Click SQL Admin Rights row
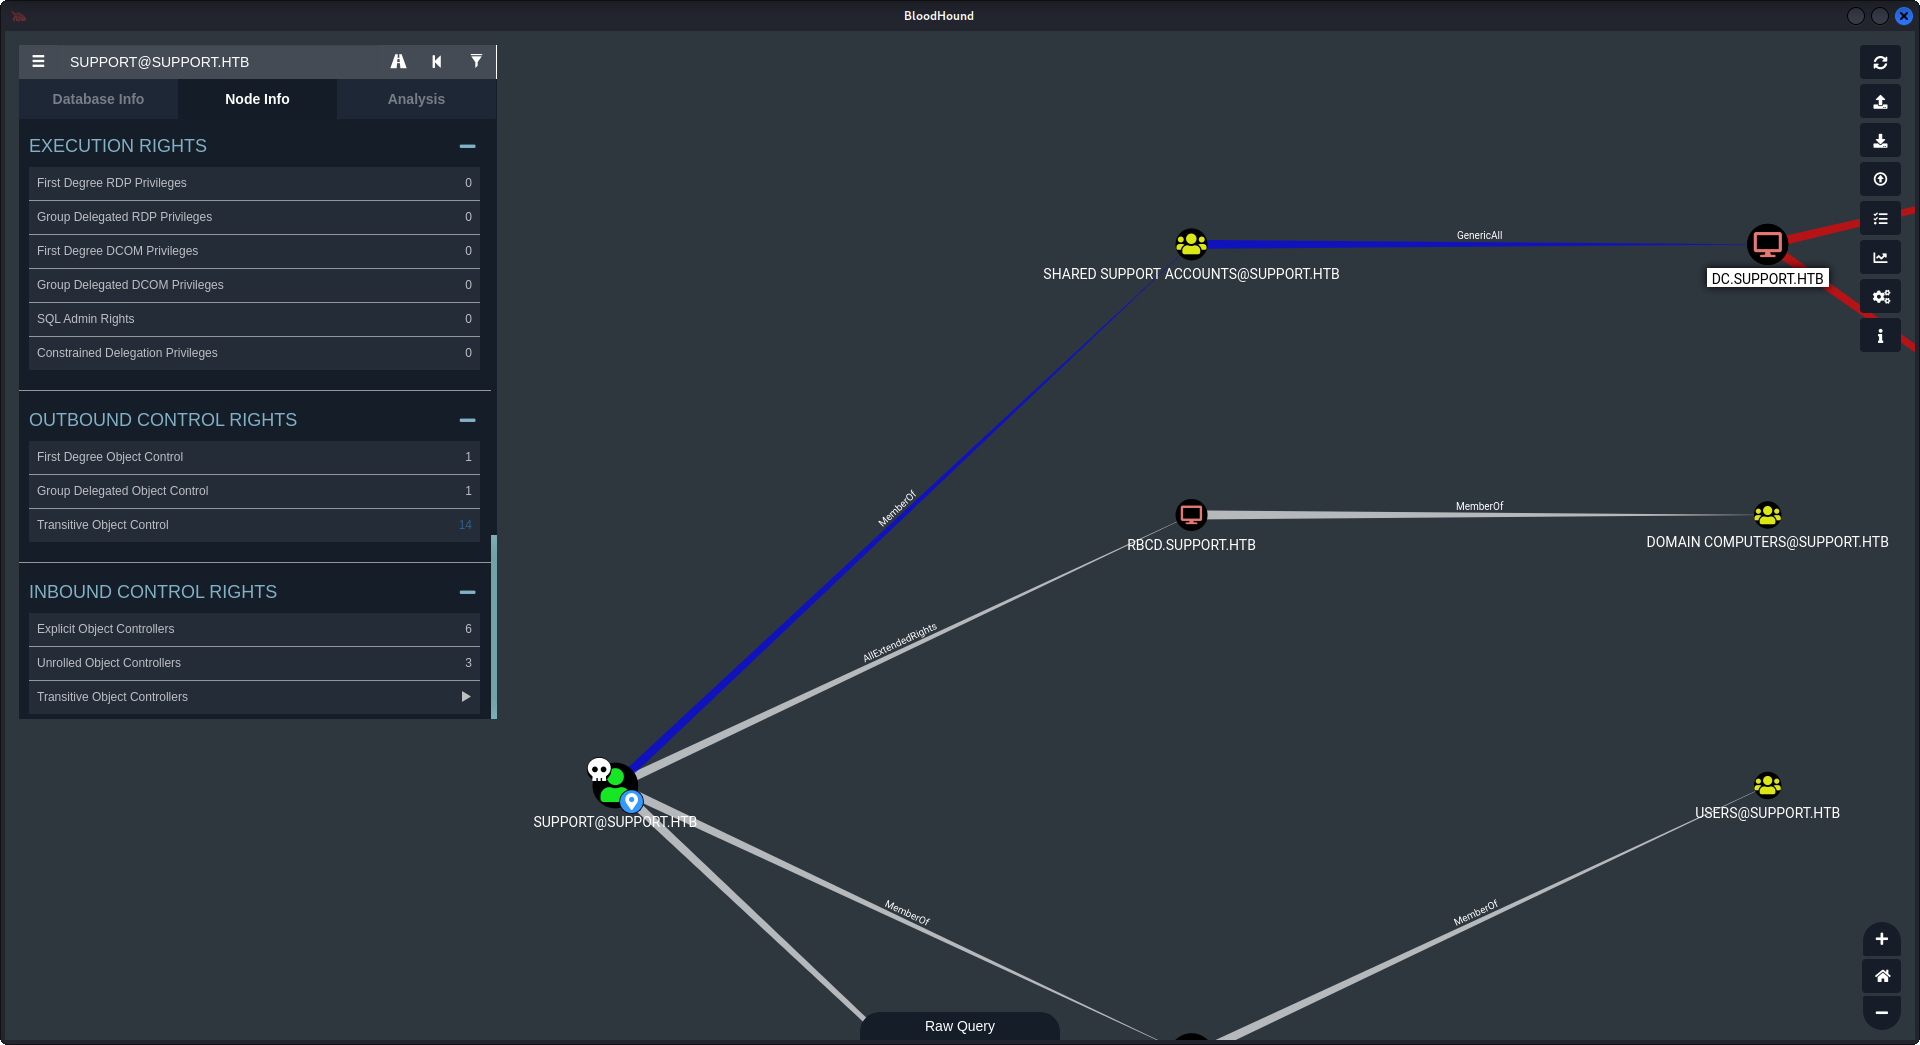This screenshot has height=1045, width=1920. [x=254, y=319]
